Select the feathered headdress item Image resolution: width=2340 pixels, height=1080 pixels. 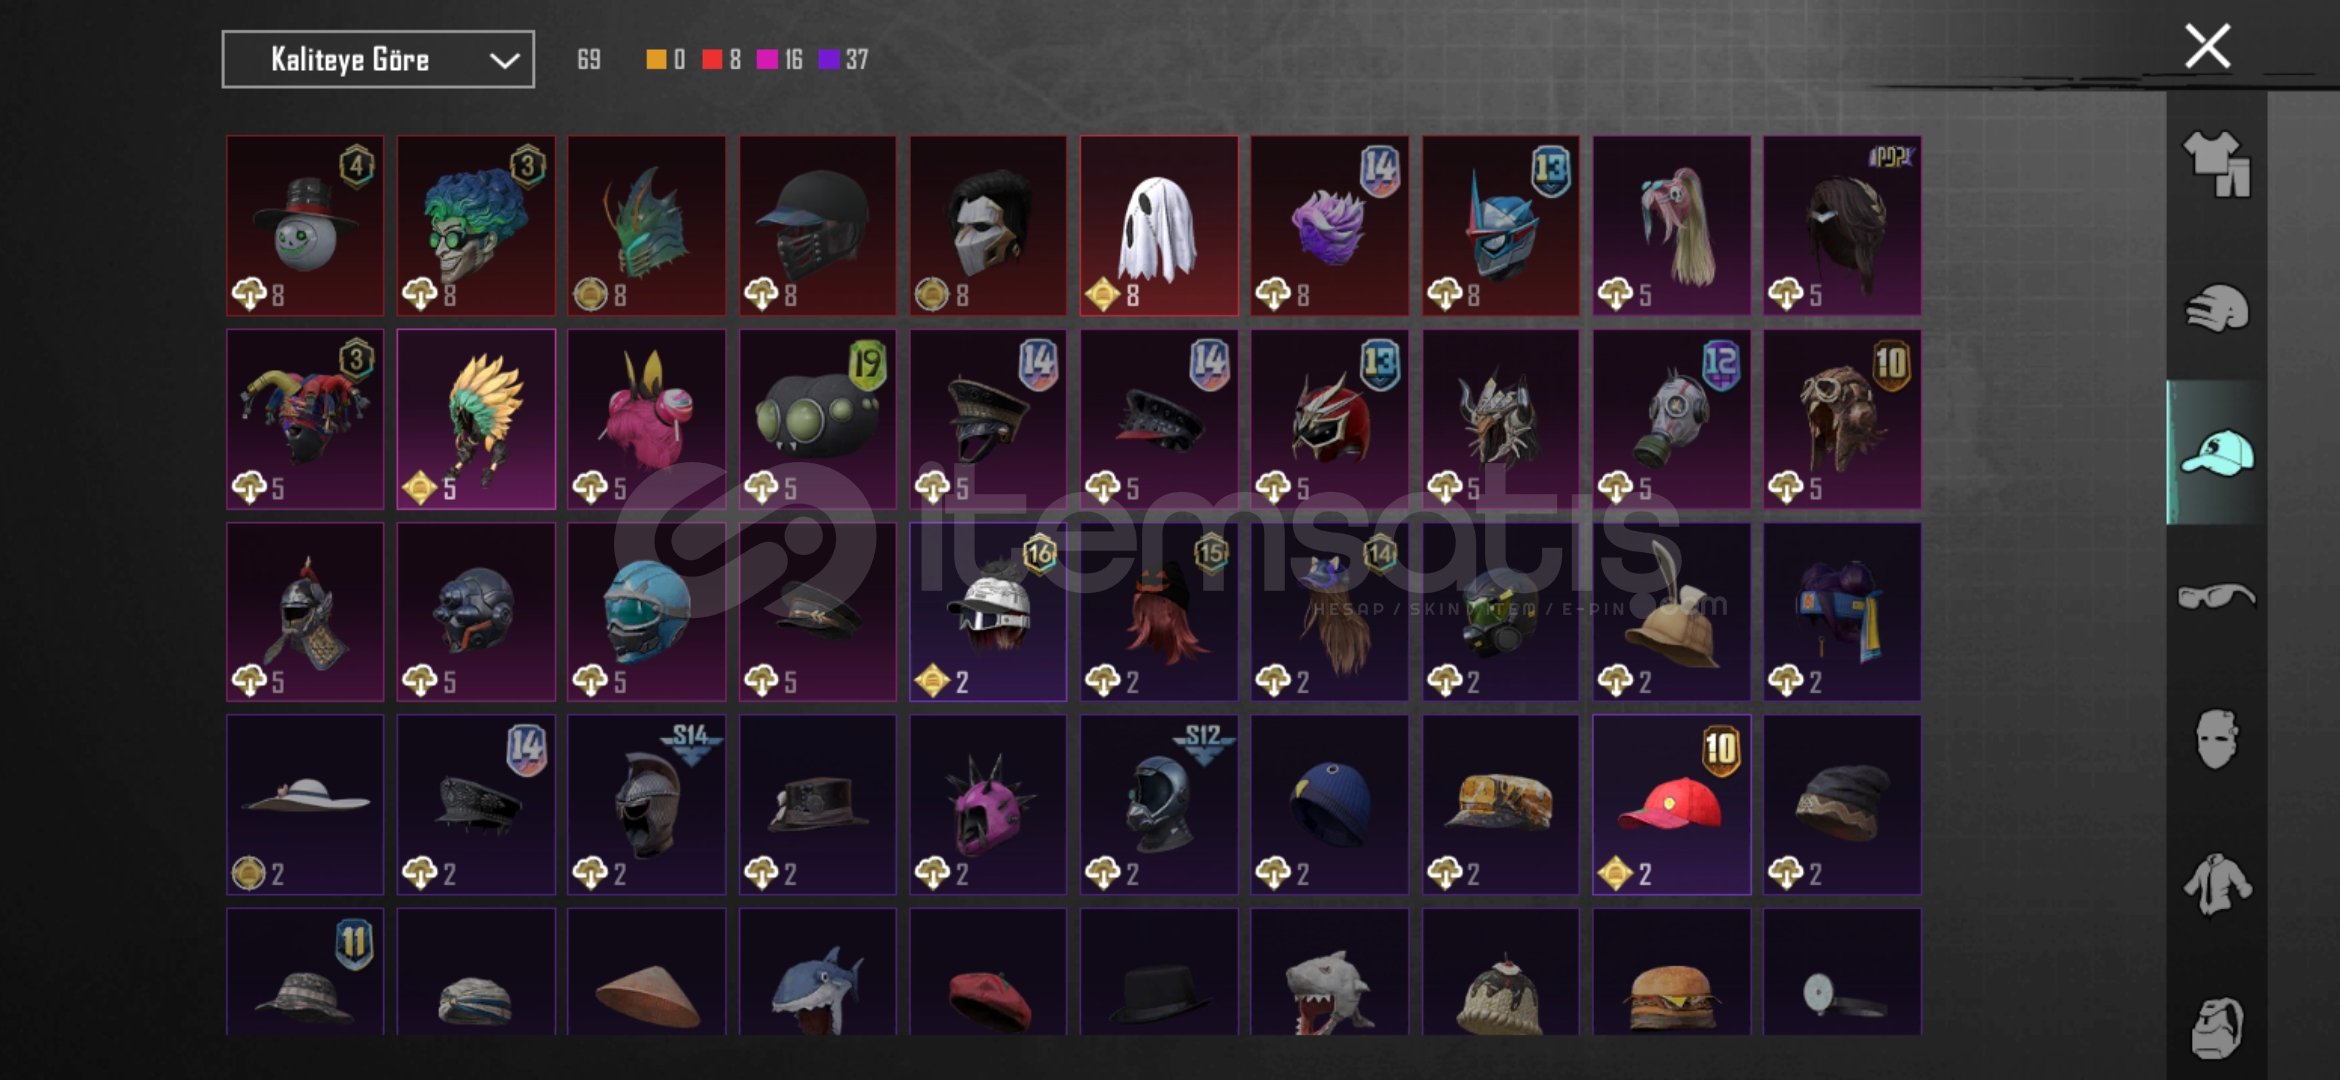[x=476, y=419]
